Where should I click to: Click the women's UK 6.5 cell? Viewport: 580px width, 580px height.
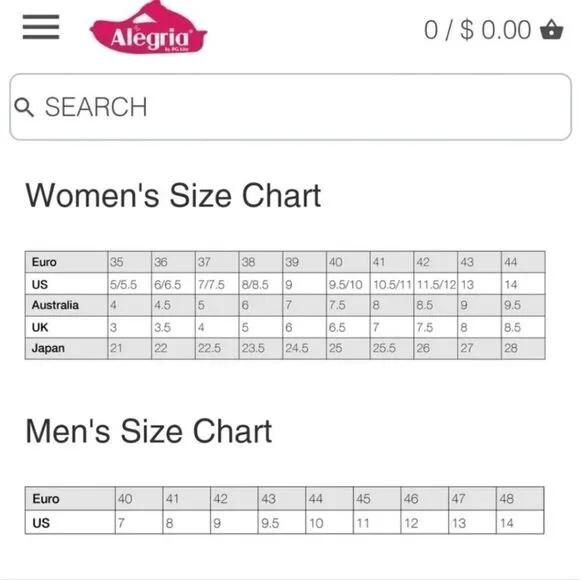348,327
